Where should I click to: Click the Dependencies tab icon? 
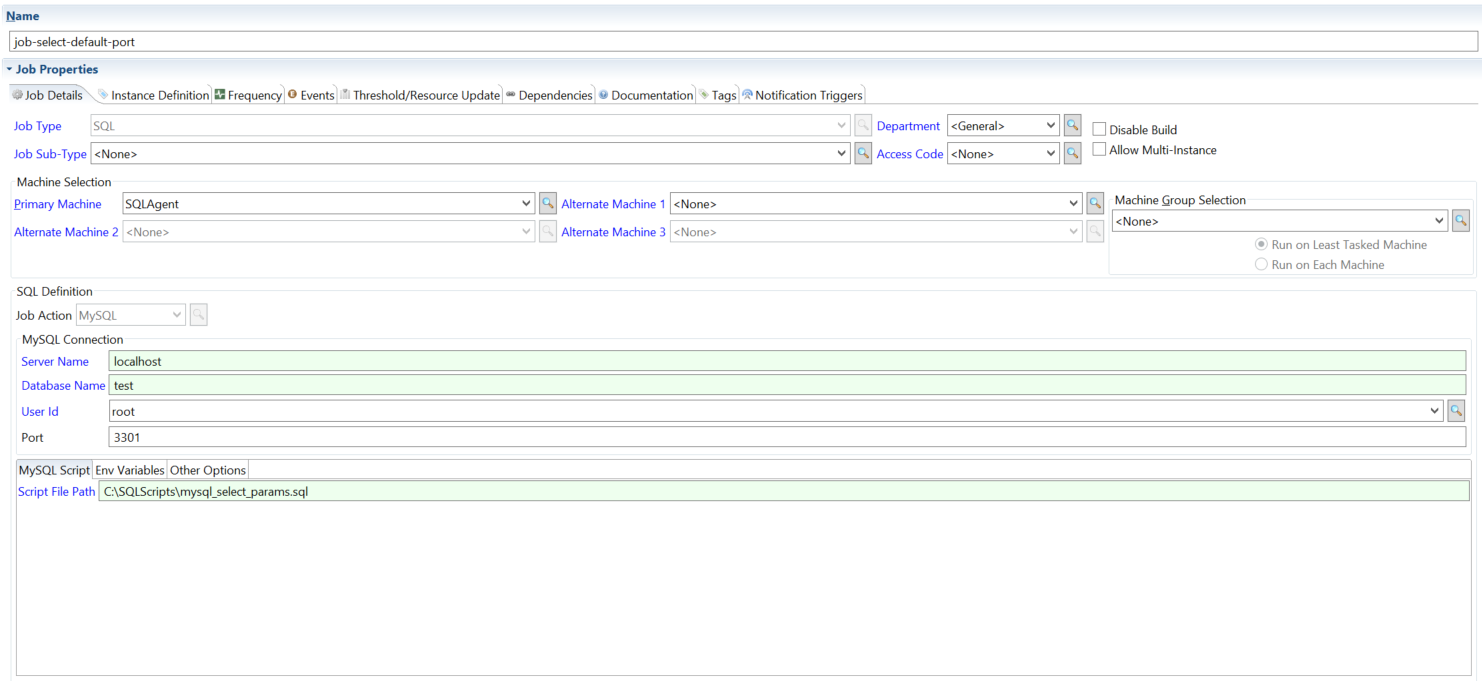click(510, 95)
